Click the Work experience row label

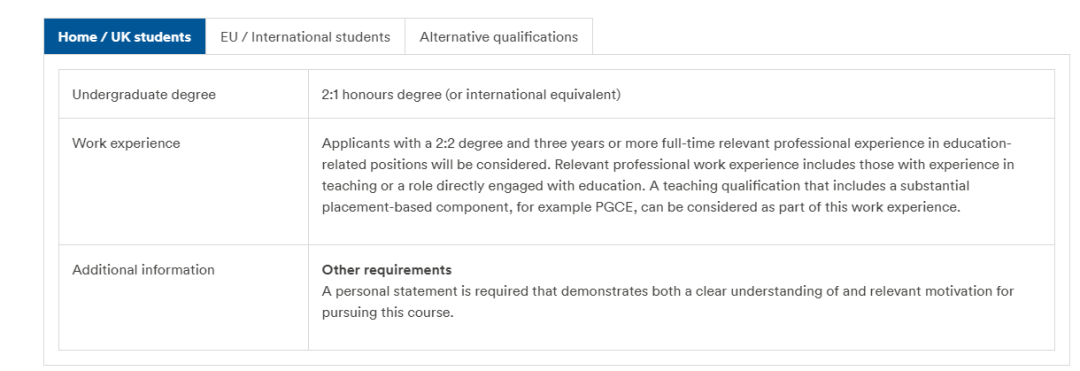(126, 143)
